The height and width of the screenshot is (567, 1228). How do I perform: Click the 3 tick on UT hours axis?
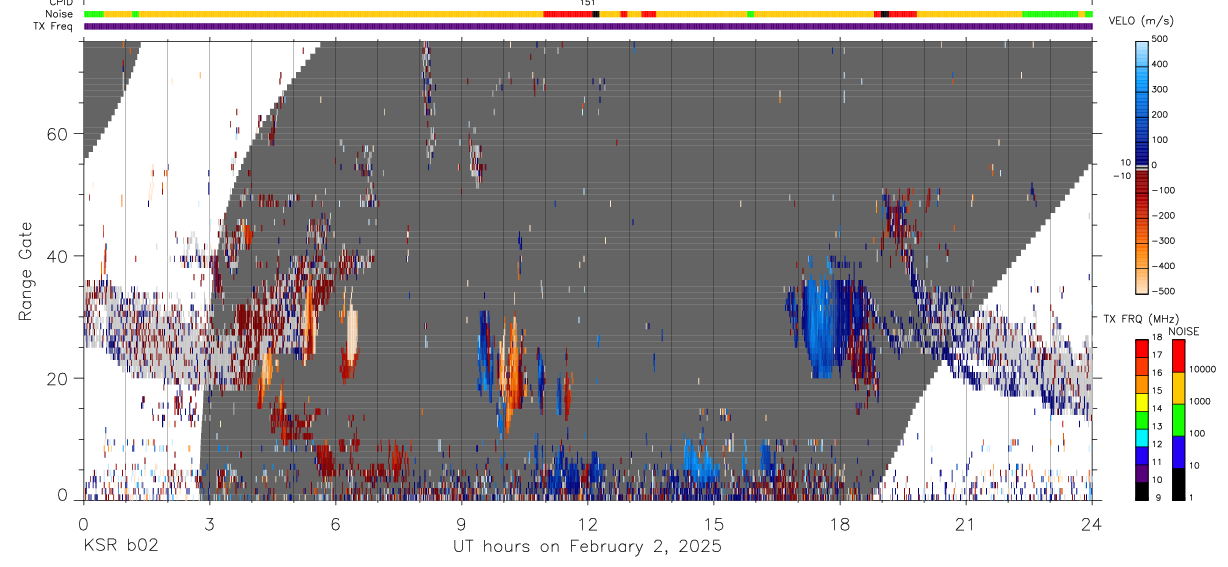point(209,524)
